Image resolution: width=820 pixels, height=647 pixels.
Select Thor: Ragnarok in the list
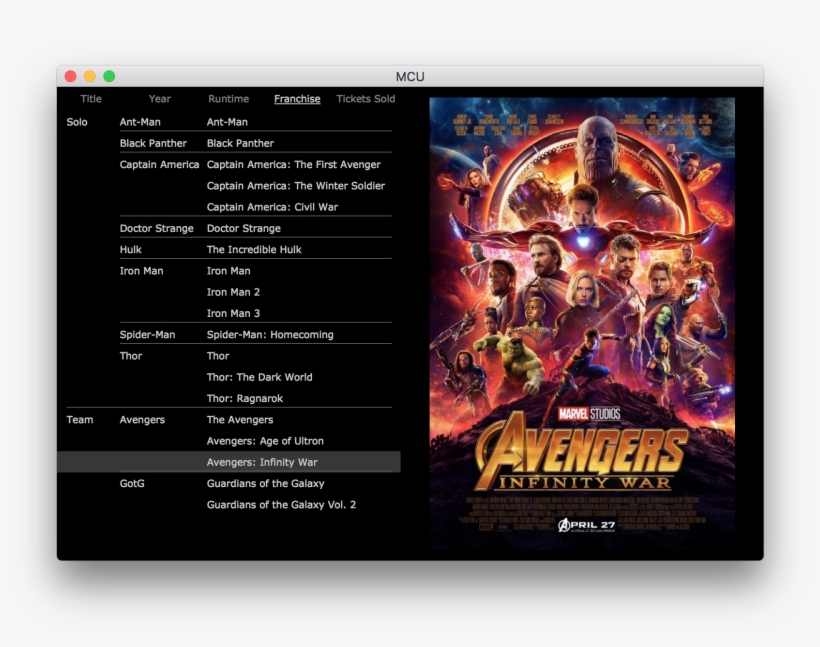249,398
